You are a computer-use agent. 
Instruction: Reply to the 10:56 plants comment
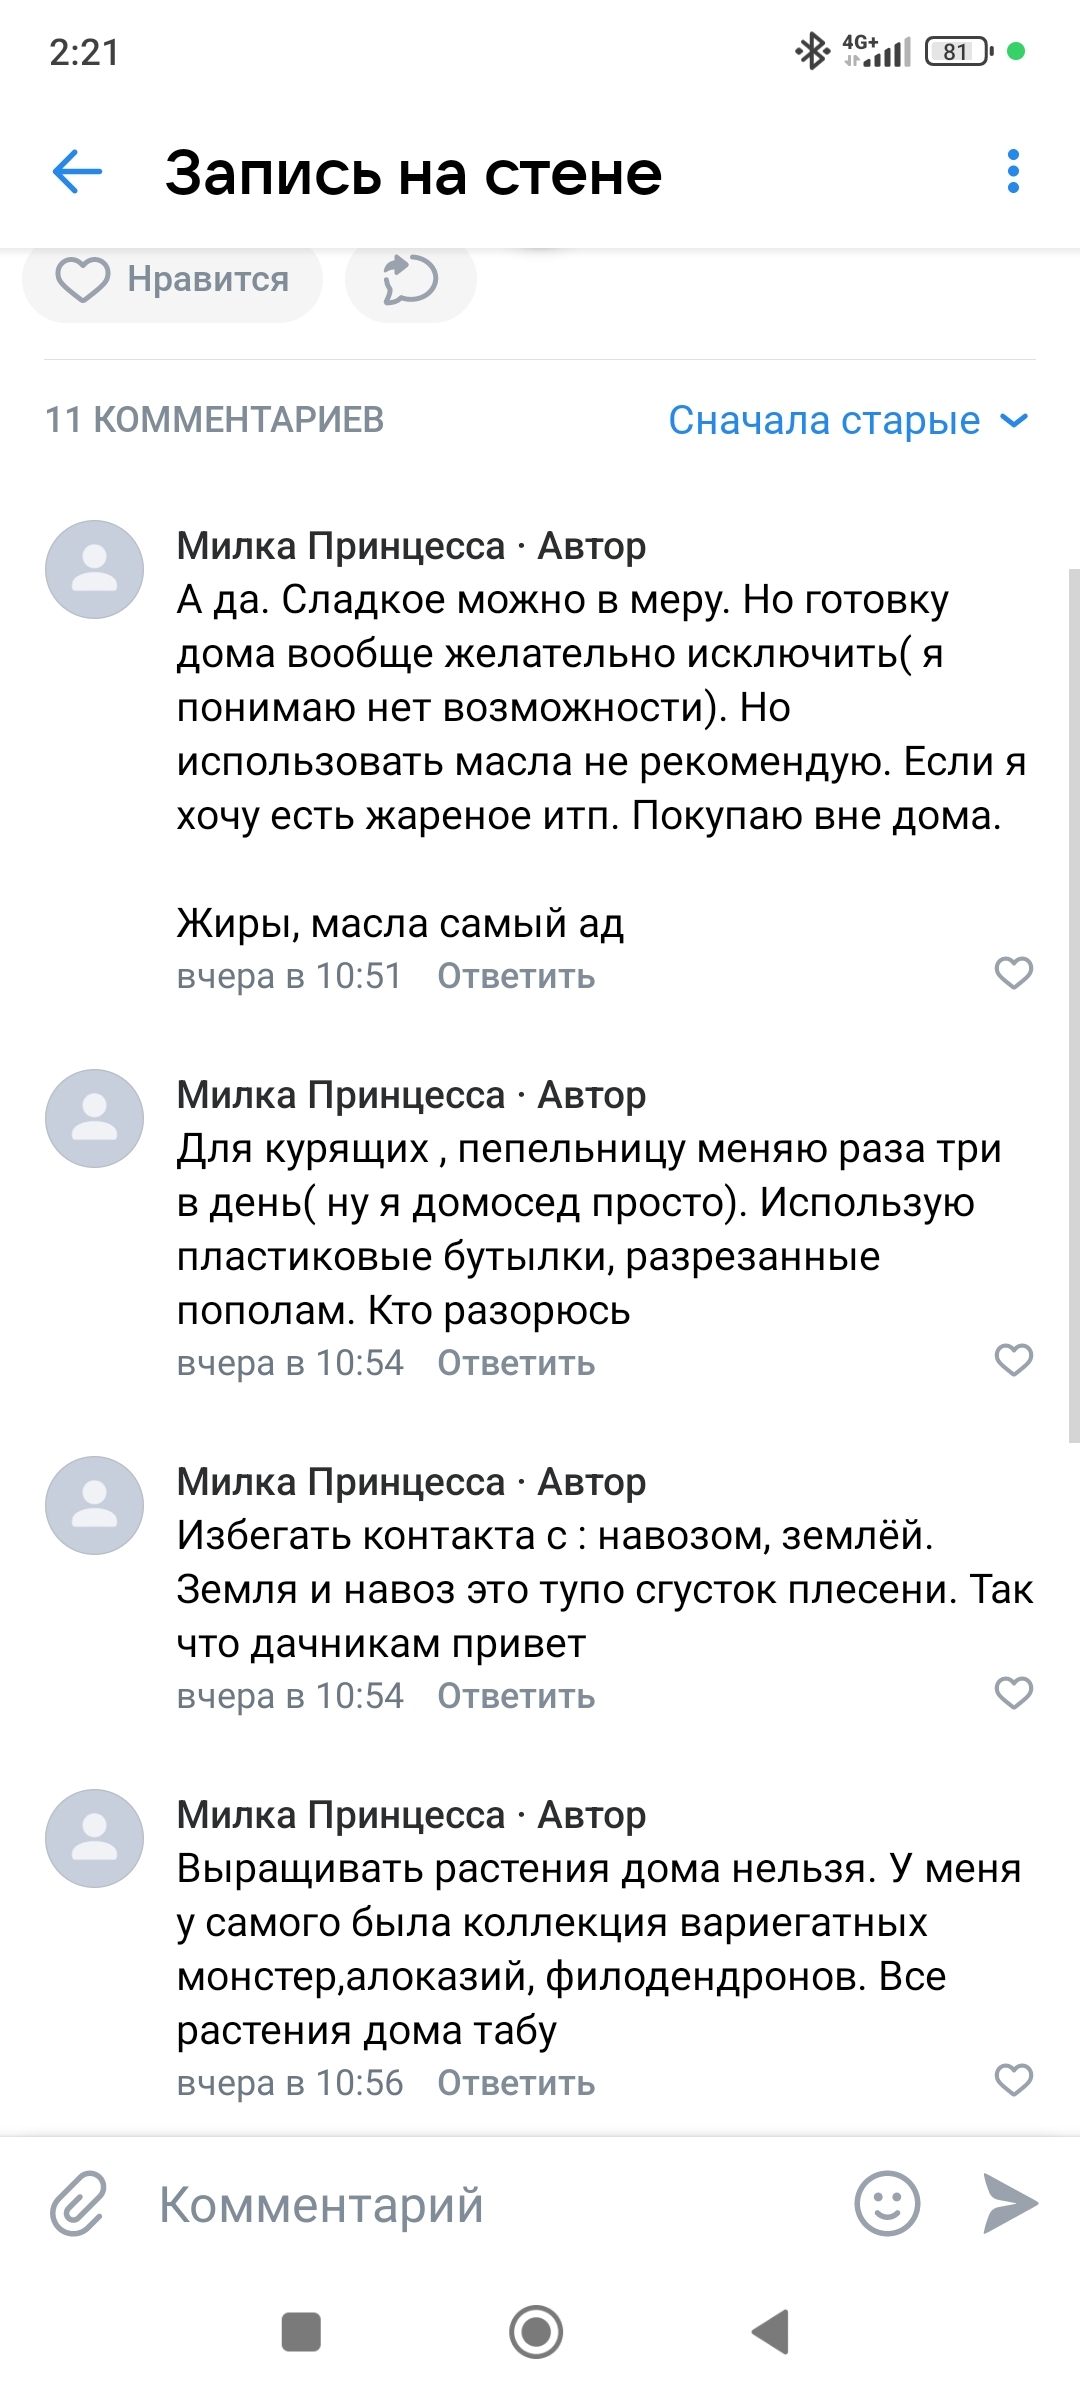(x=516, y=2084)
